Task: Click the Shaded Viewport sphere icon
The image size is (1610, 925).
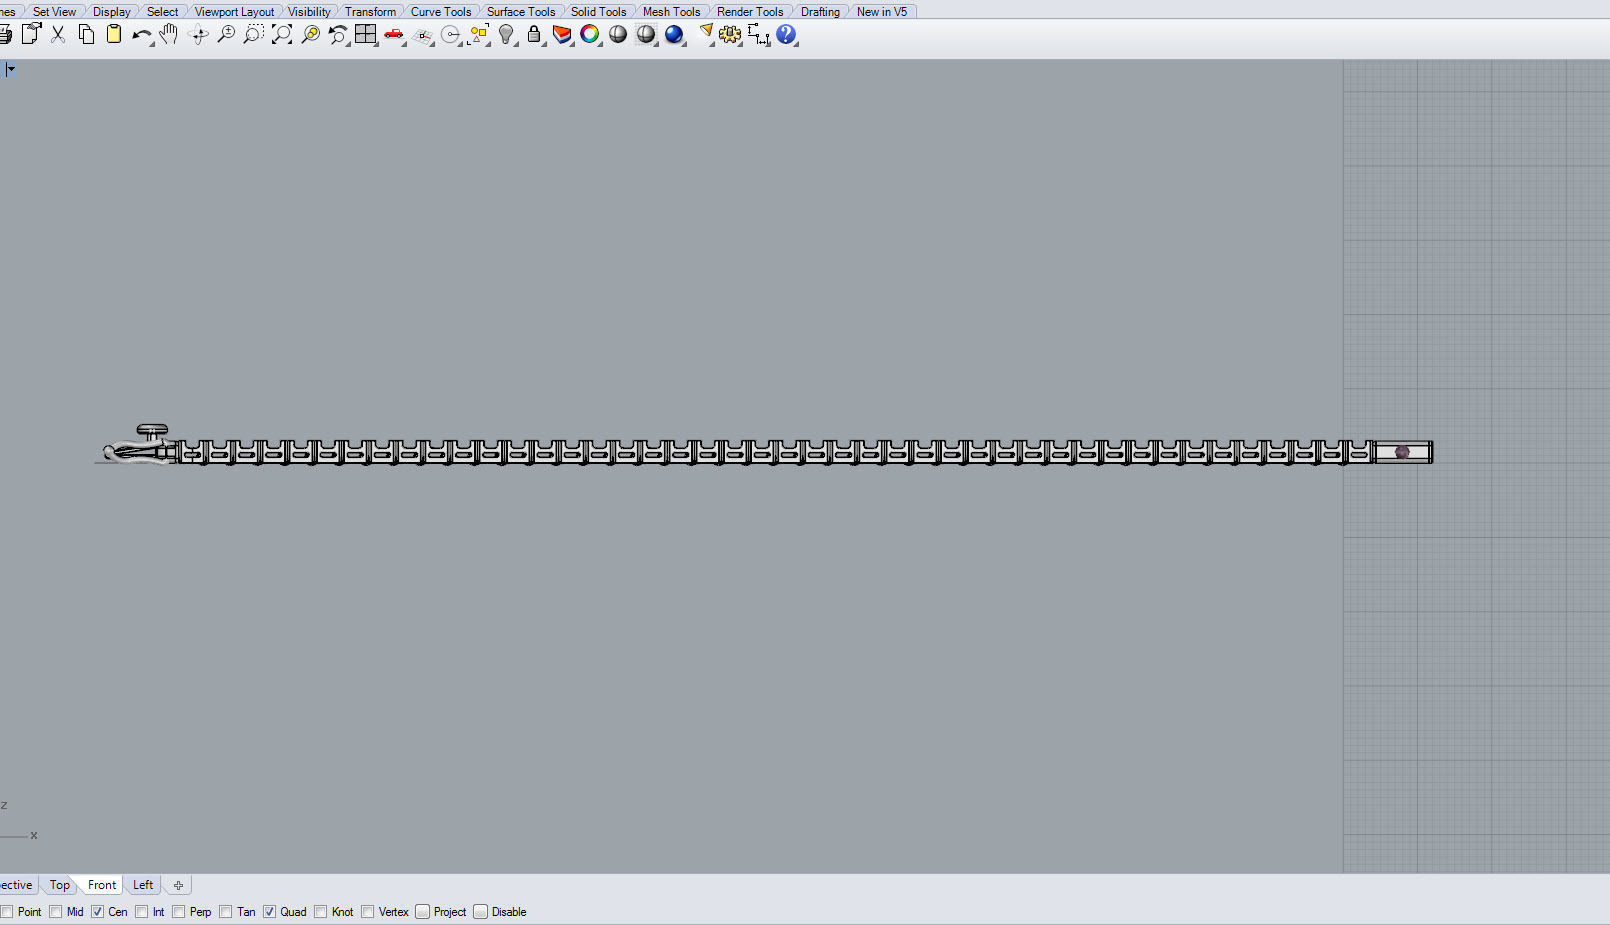Action: (618, 34)
